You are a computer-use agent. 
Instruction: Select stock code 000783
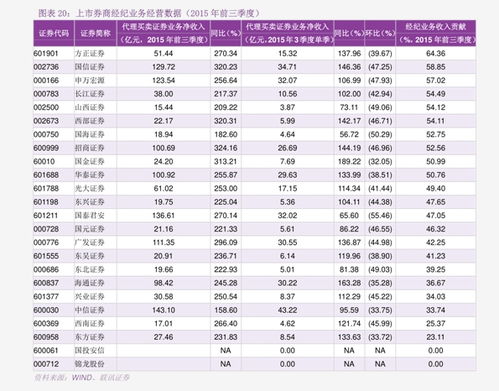[46, 94]
